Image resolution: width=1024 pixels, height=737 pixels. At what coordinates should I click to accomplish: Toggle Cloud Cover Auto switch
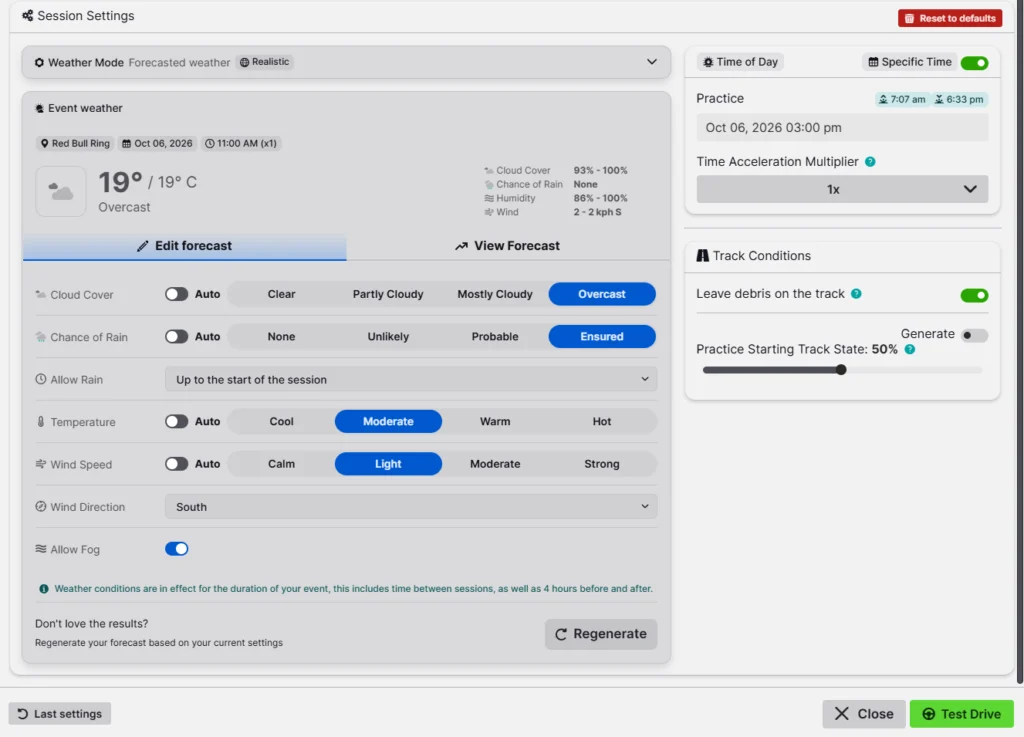[x=176, y=294]
